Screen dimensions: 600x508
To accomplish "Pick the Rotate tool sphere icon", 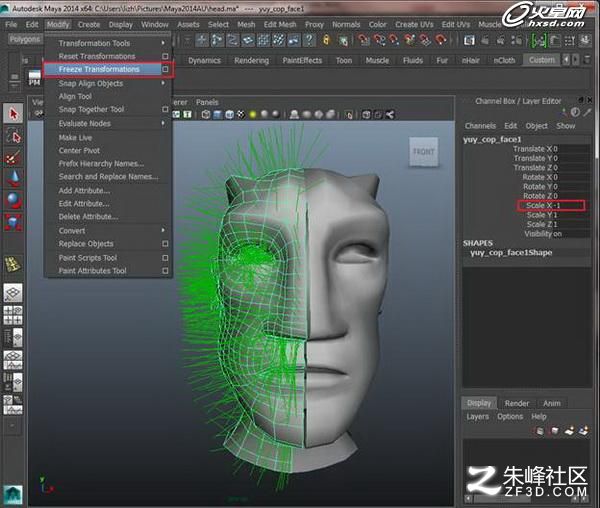I will (13, 200).
